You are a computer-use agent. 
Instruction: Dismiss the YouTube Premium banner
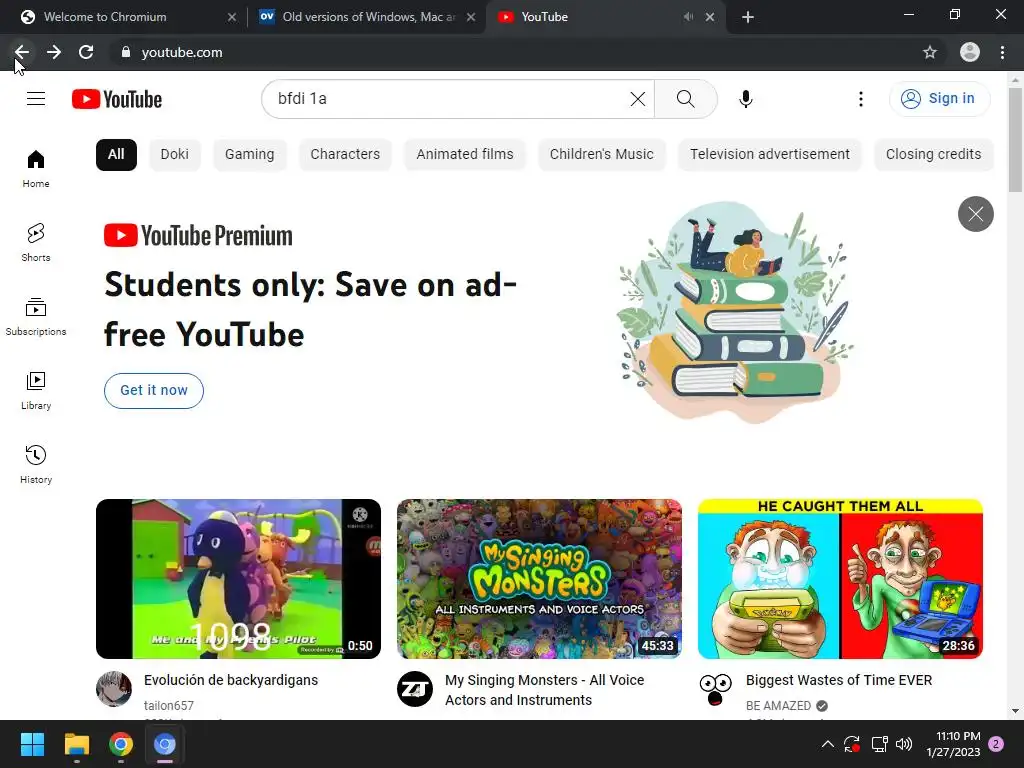pyautogui.click(x=976, y=214)
